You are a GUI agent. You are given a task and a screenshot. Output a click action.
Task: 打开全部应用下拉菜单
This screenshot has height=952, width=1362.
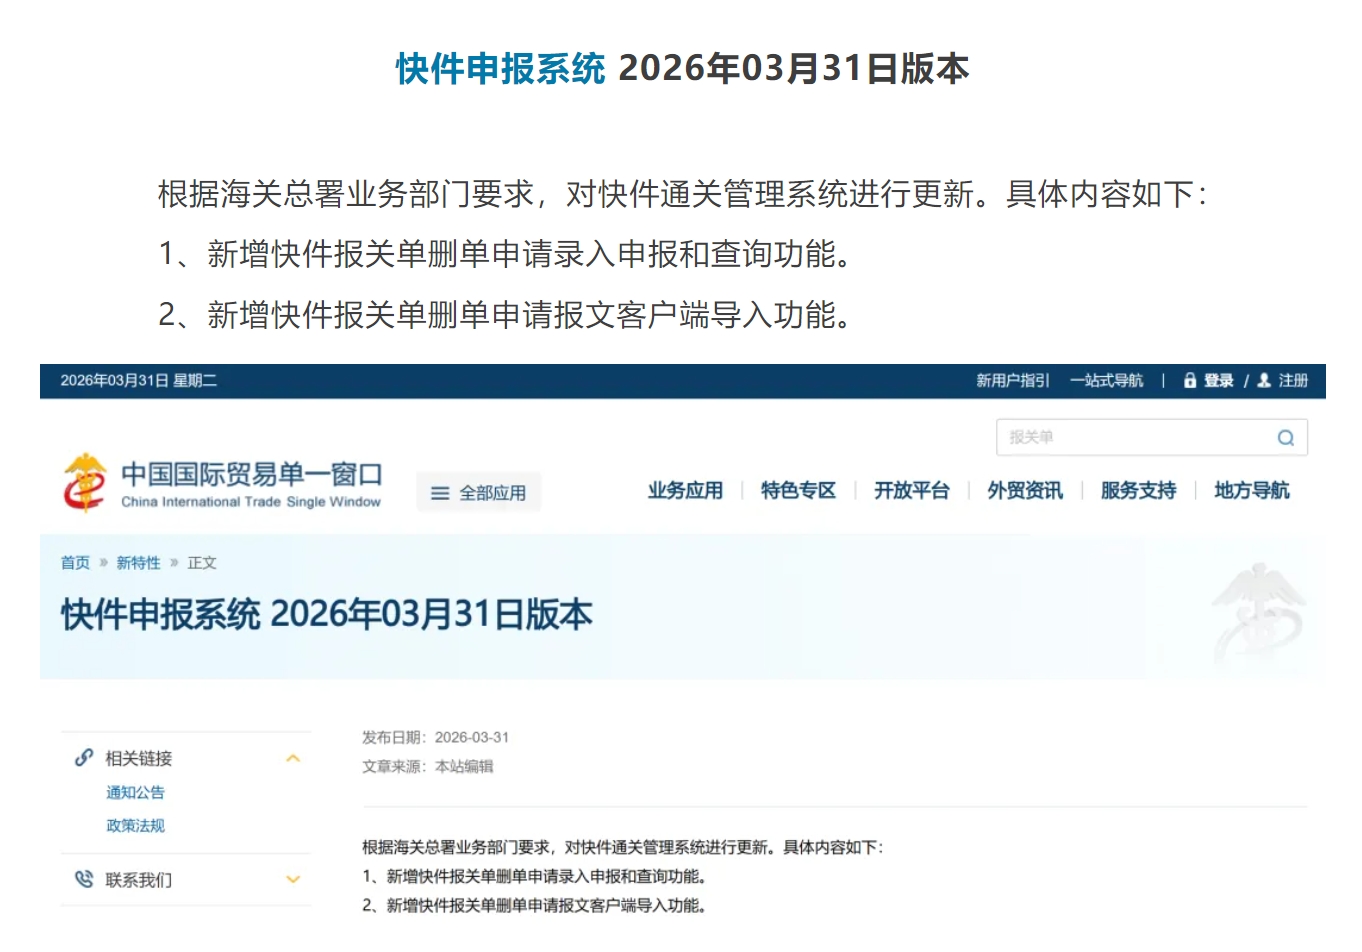click(x=479, y=491)
